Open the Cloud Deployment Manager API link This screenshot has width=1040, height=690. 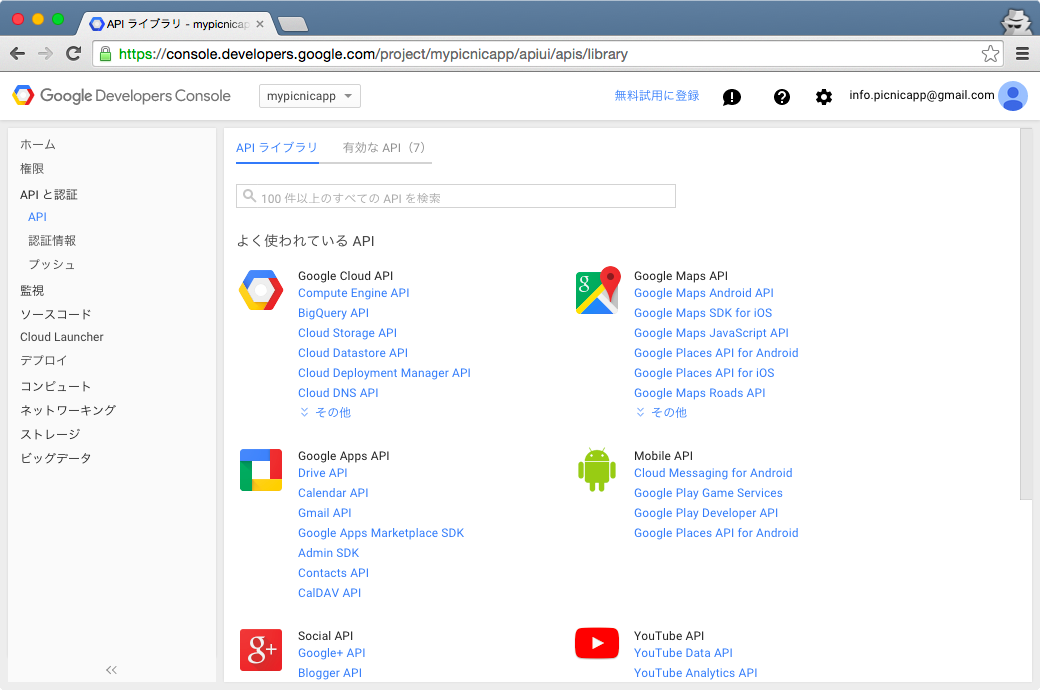click(385, 373)
